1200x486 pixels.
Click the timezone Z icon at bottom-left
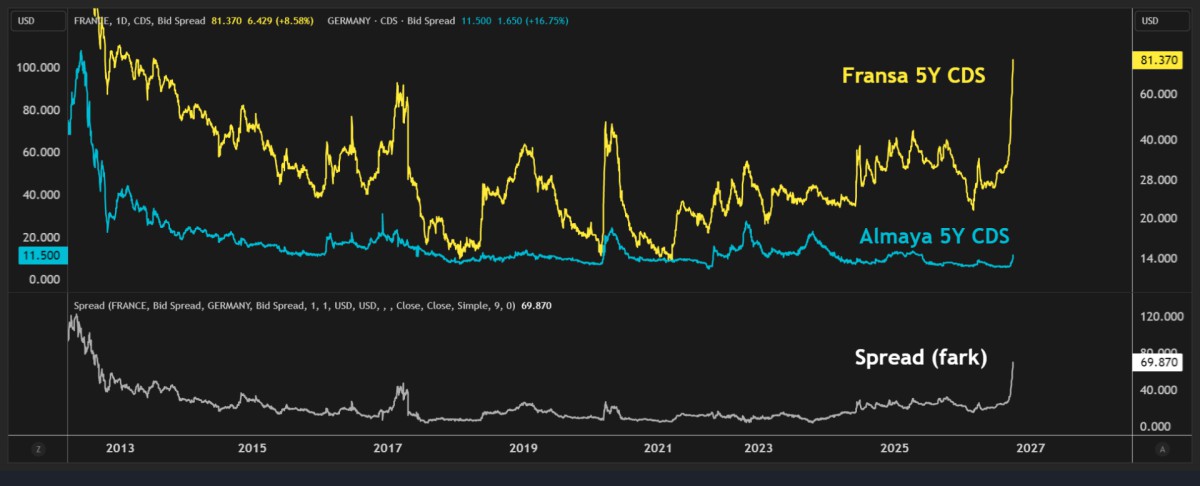click(38, 450)
